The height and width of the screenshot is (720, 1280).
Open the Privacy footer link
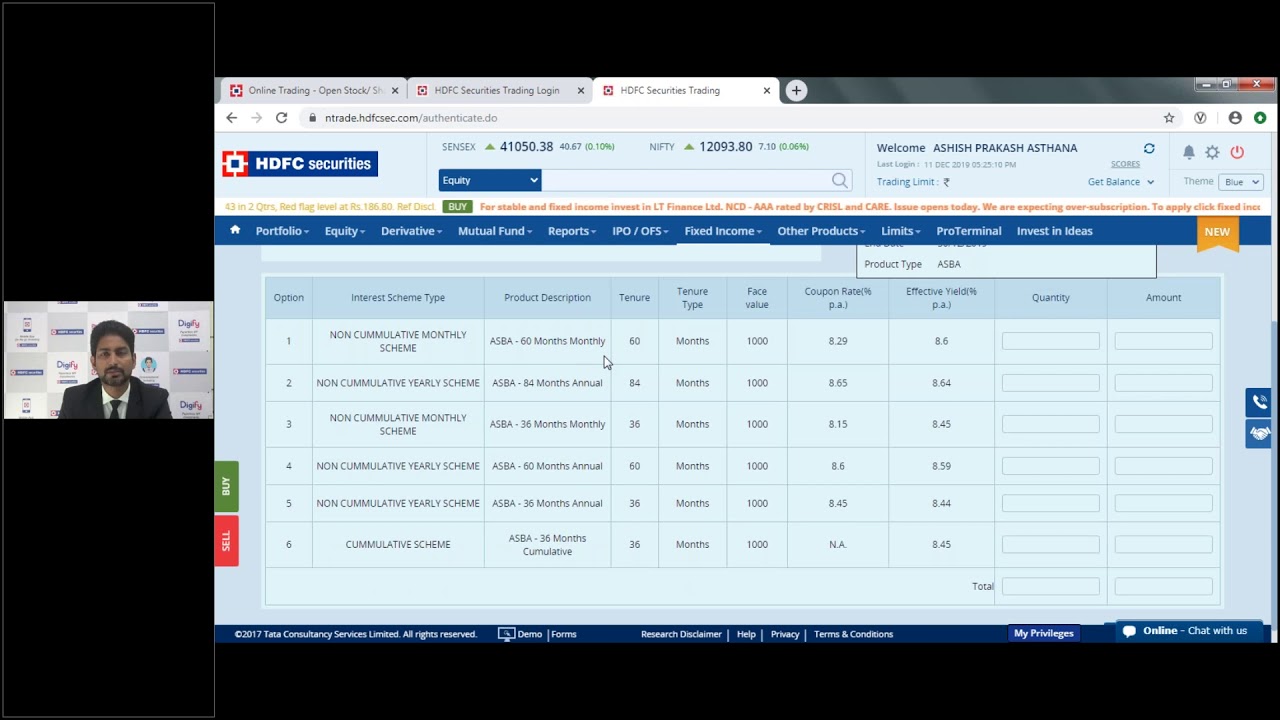pos(785,634)
